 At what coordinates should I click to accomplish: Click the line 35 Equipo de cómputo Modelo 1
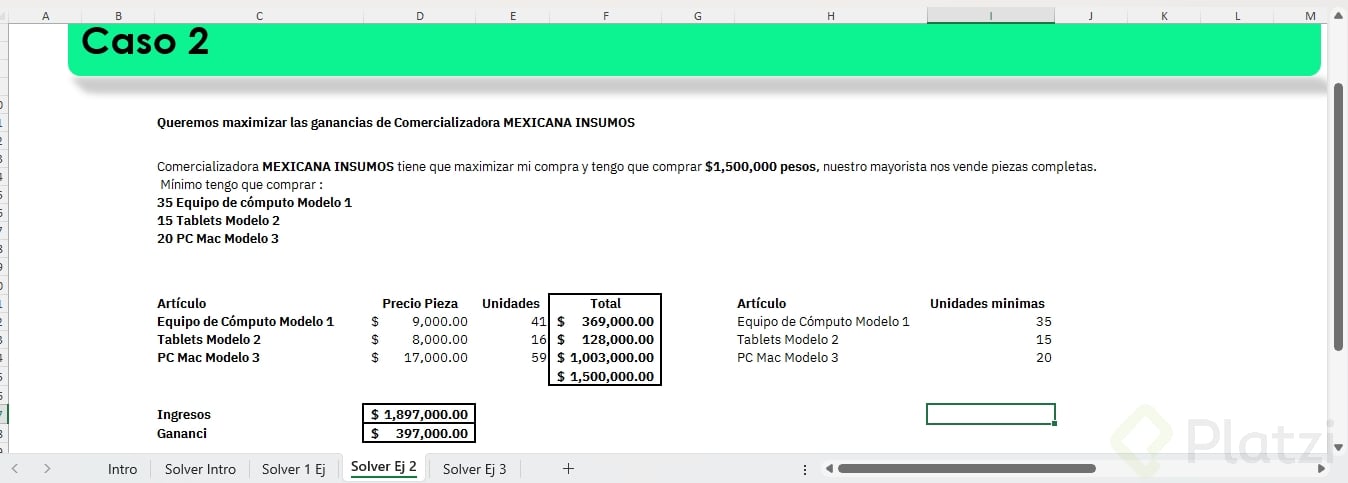(254, 202)
